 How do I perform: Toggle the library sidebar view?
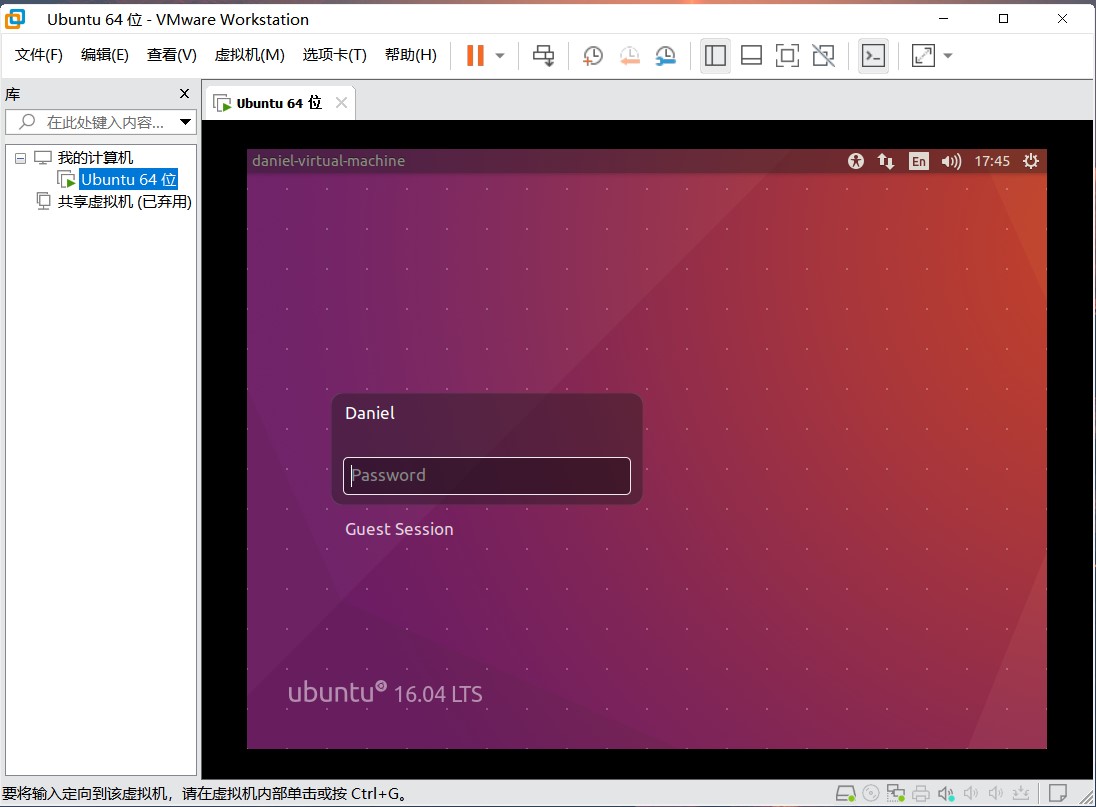pos(715,55)
